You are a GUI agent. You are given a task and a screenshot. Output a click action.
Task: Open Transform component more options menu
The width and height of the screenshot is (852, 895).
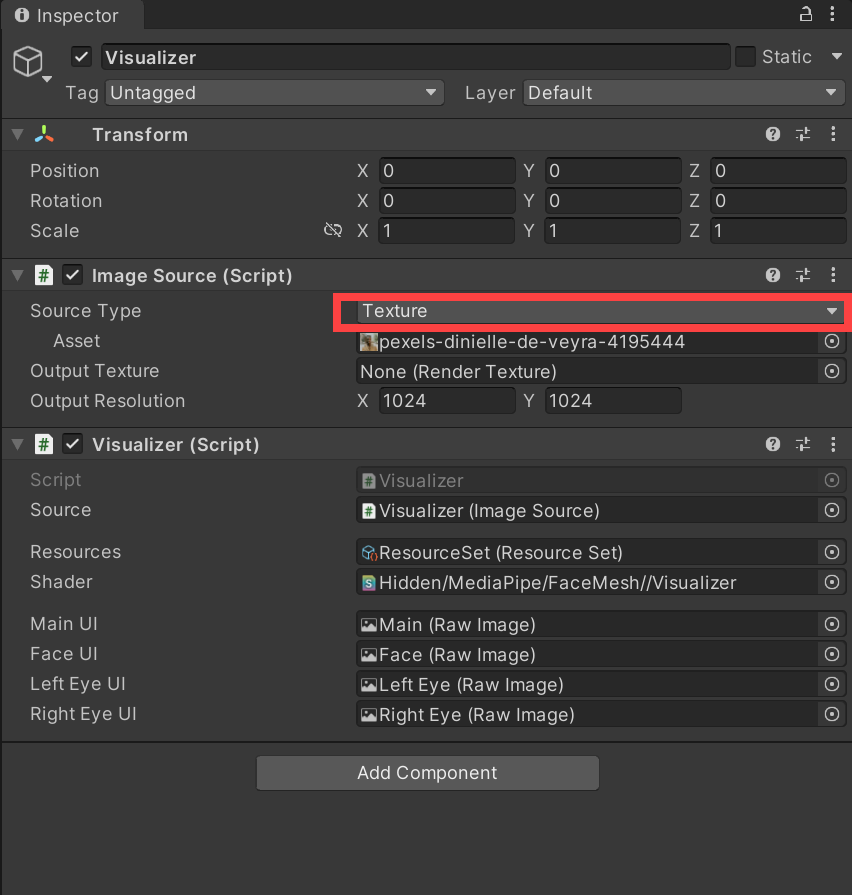coord(833,134)
